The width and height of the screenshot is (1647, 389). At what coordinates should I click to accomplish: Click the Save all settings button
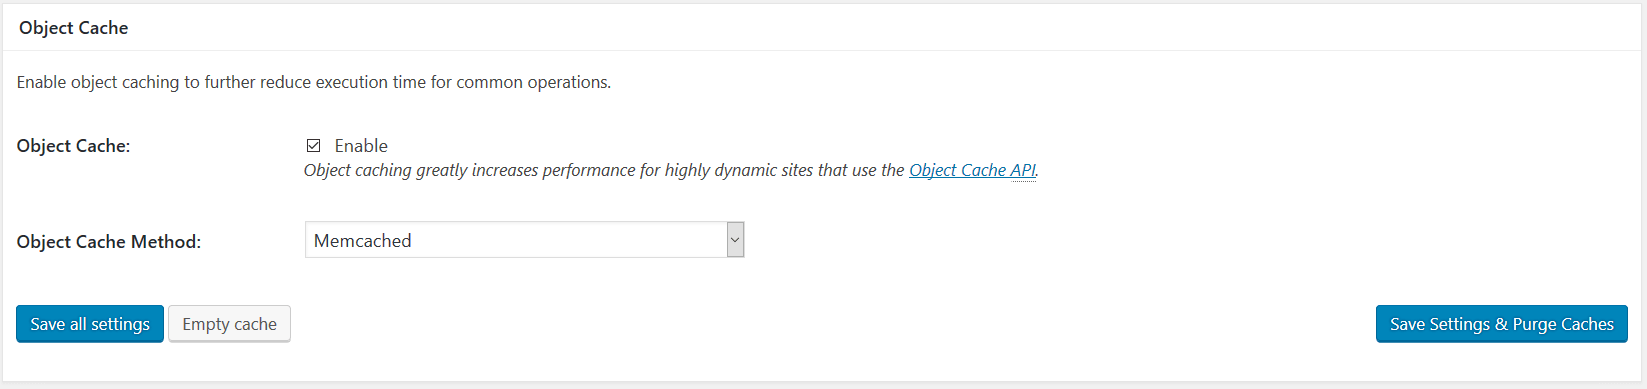90,324
